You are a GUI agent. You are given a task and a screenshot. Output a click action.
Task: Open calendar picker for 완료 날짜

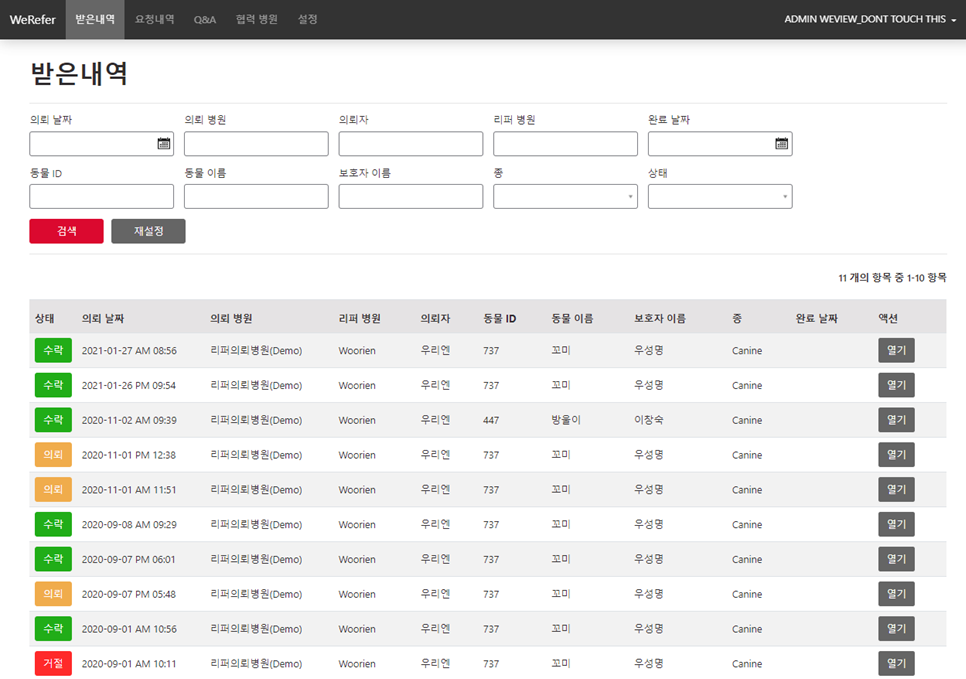pyautogui.click(x=781, y=144)
